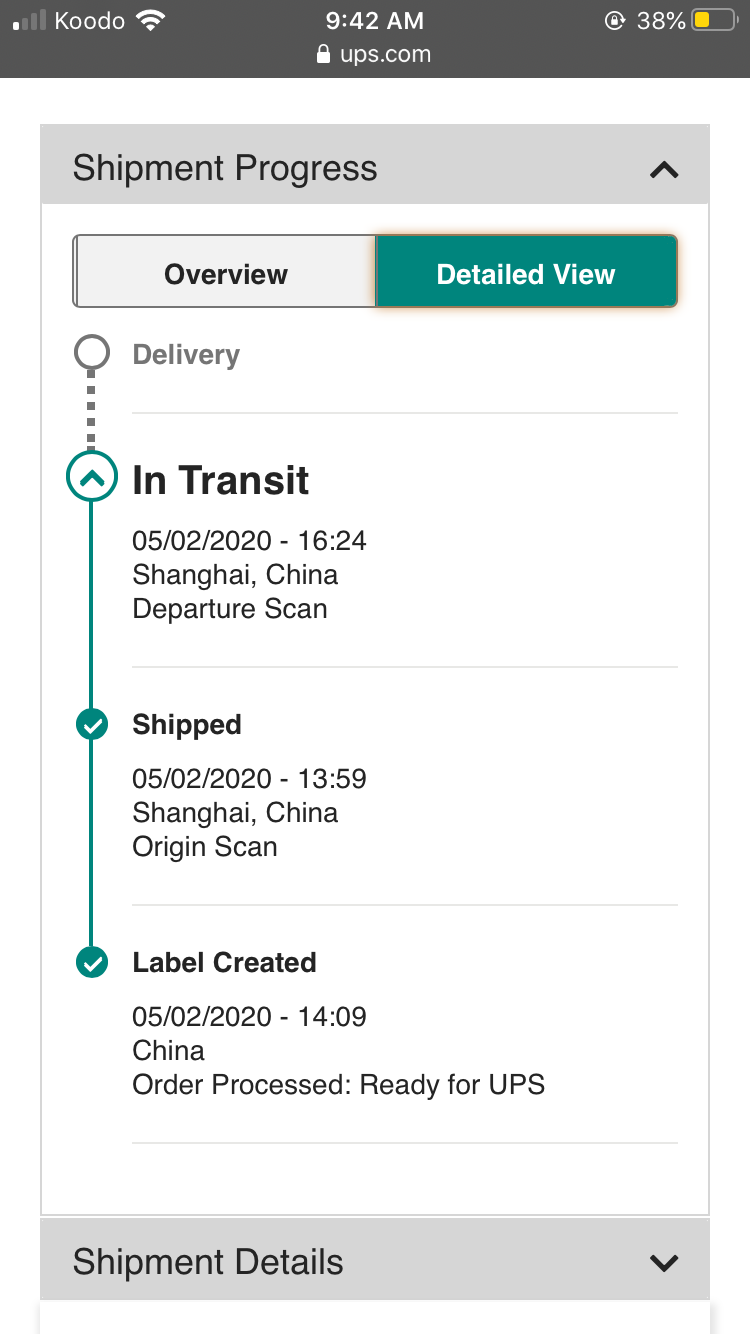Tap the battery indicator icon
Image resolution: width=750 pixels, height=1334 pixels.
pyautogui.click(x=714, y=20)
